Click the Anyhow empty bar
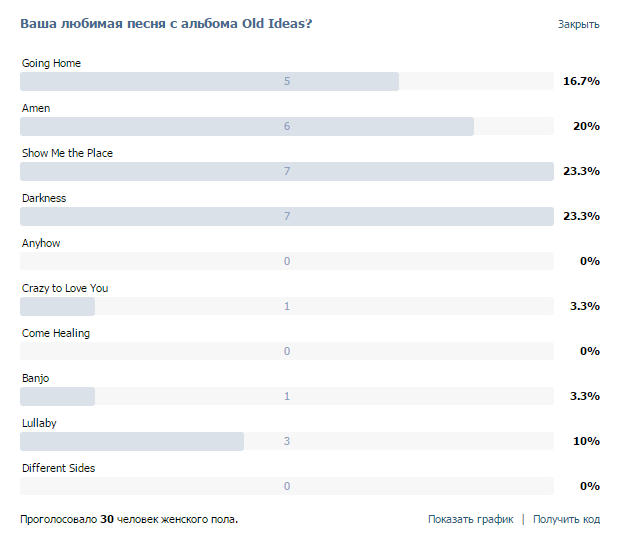The width and height of the screenshot is (619, 540). click(x=287, y=261)
